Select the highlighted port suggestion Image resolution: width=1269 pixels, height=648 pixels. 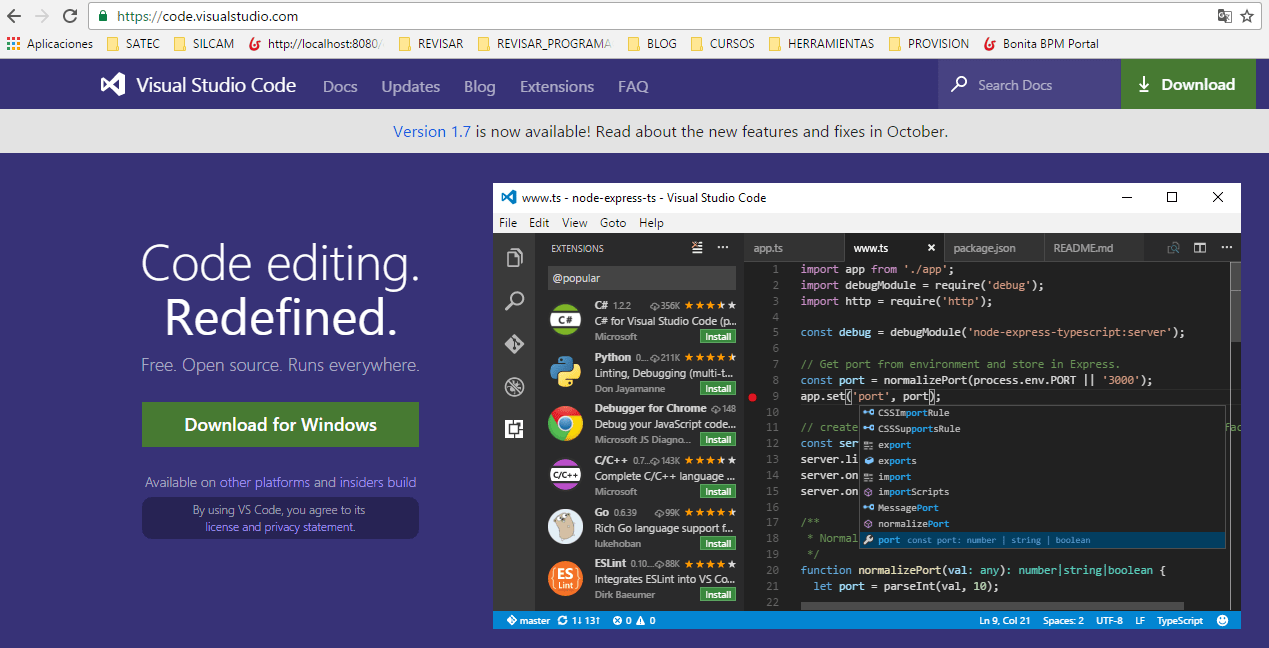click(1043, 540)
